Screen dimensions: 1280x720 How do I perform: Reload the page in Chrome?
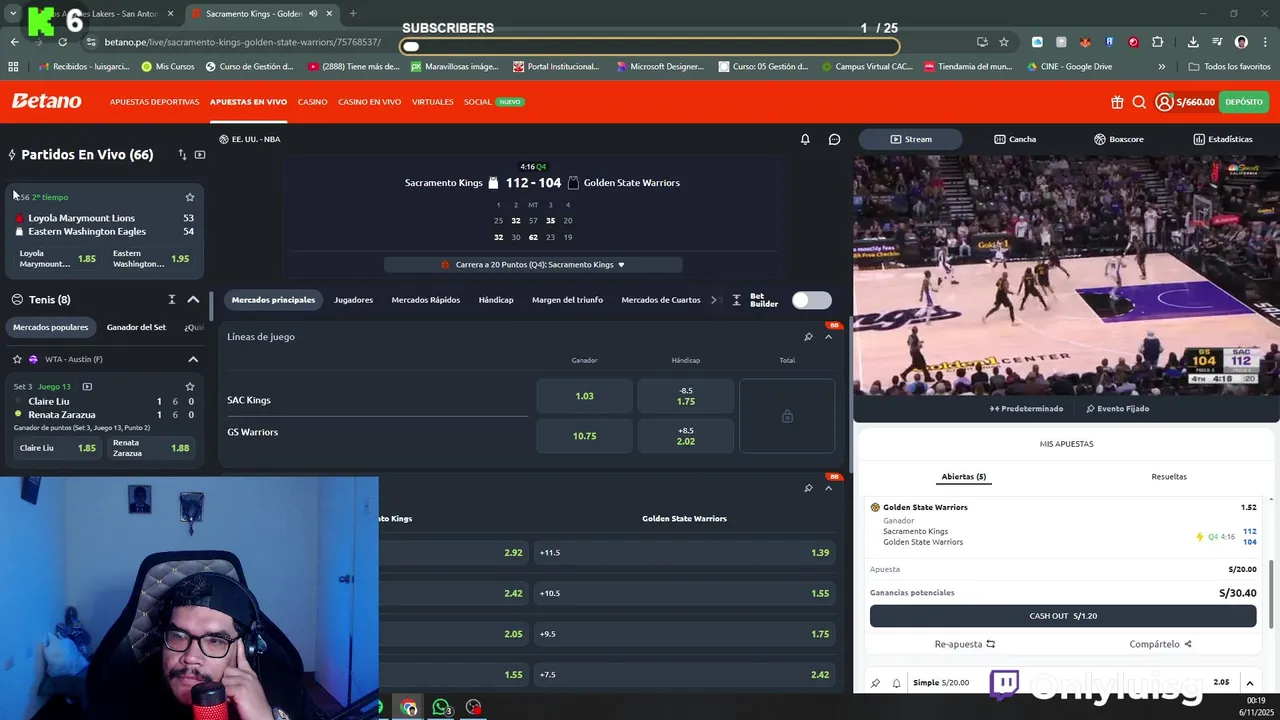(62, 42)
